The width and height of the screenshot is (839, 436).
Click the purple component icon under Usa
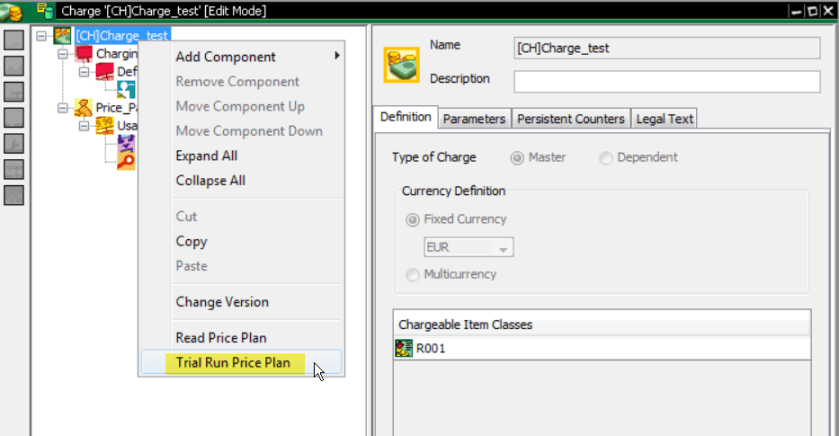[x=126, y=143]
